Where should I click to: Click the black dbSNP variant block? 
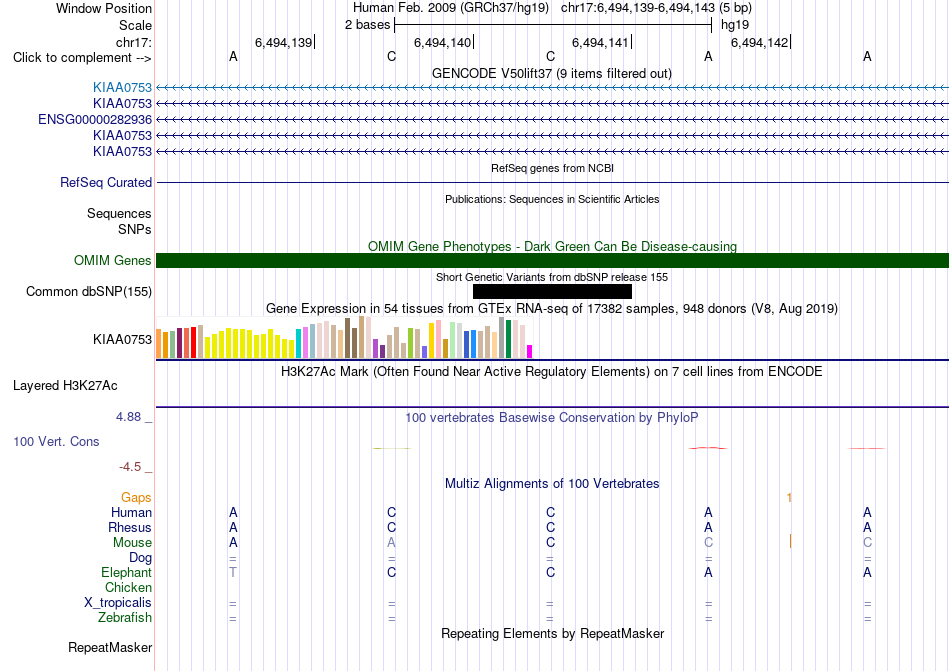click(x=552, y=291)
